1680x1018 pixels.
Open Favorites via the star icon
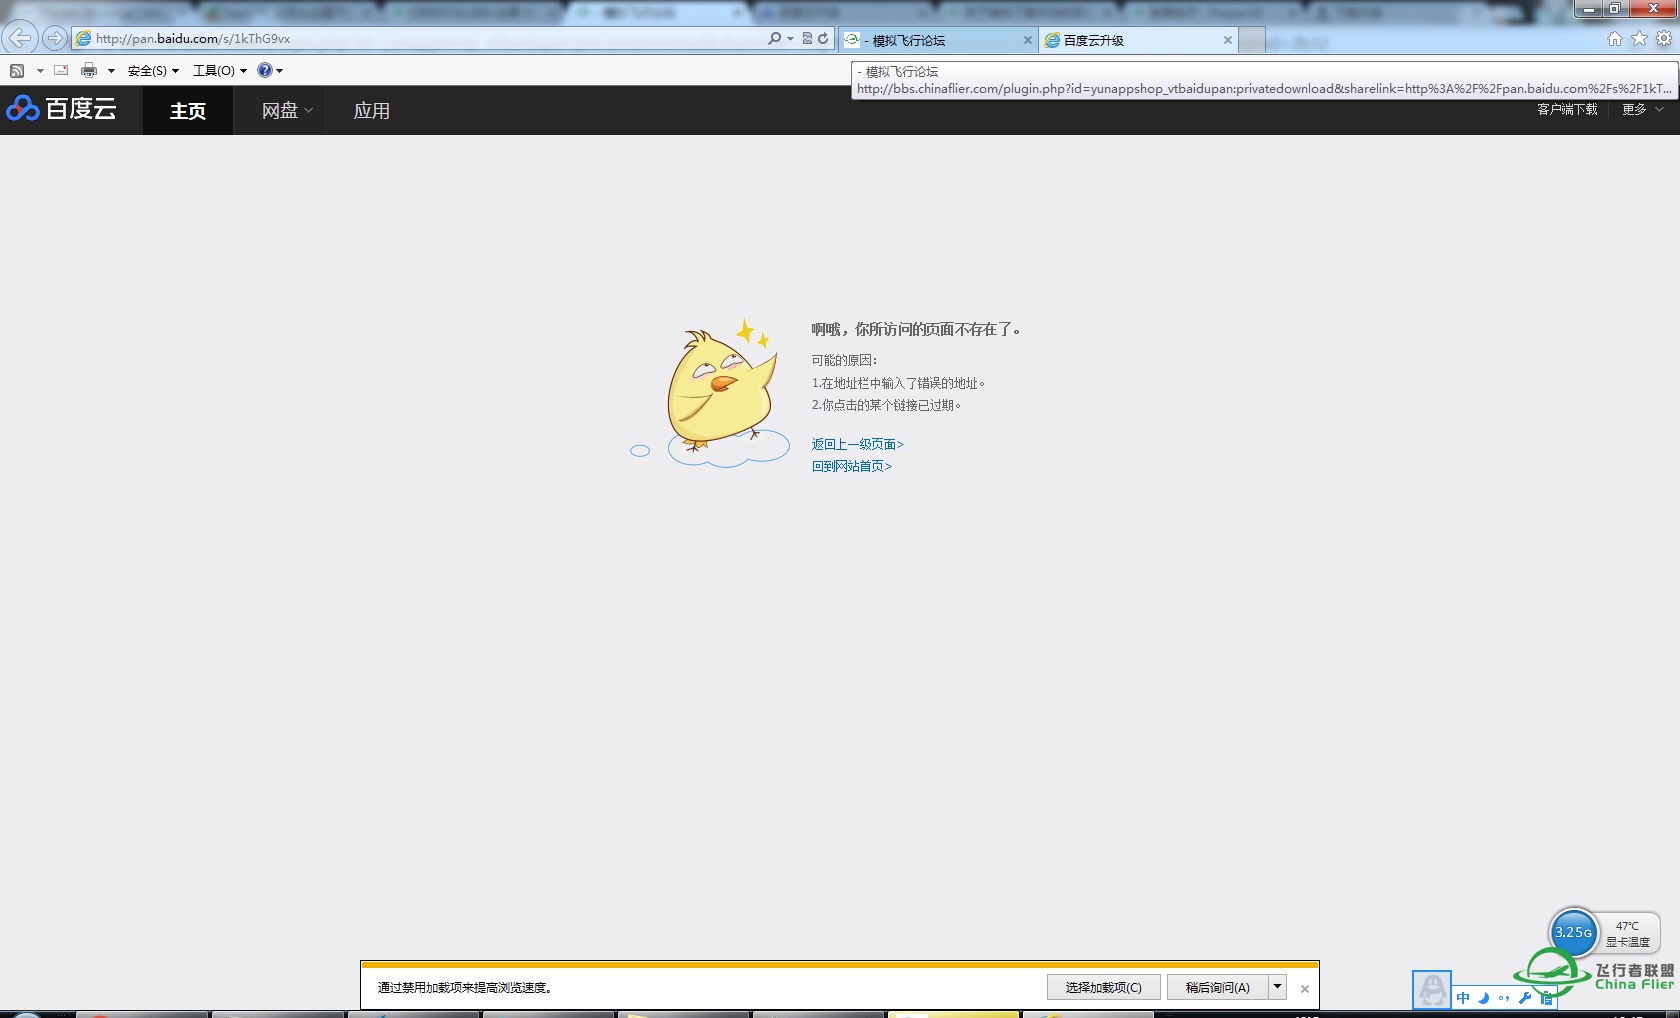pos(1639,39)
